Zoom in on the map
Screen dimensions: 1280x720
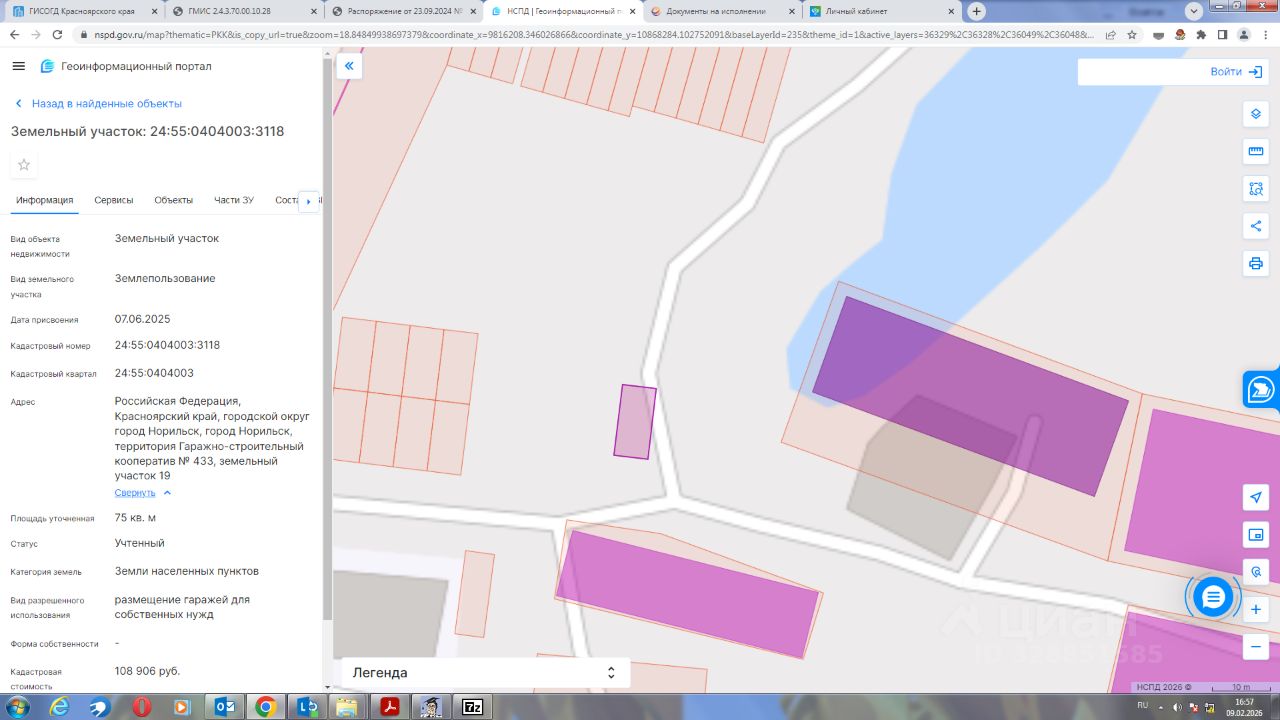click(x=1256, y=609)
